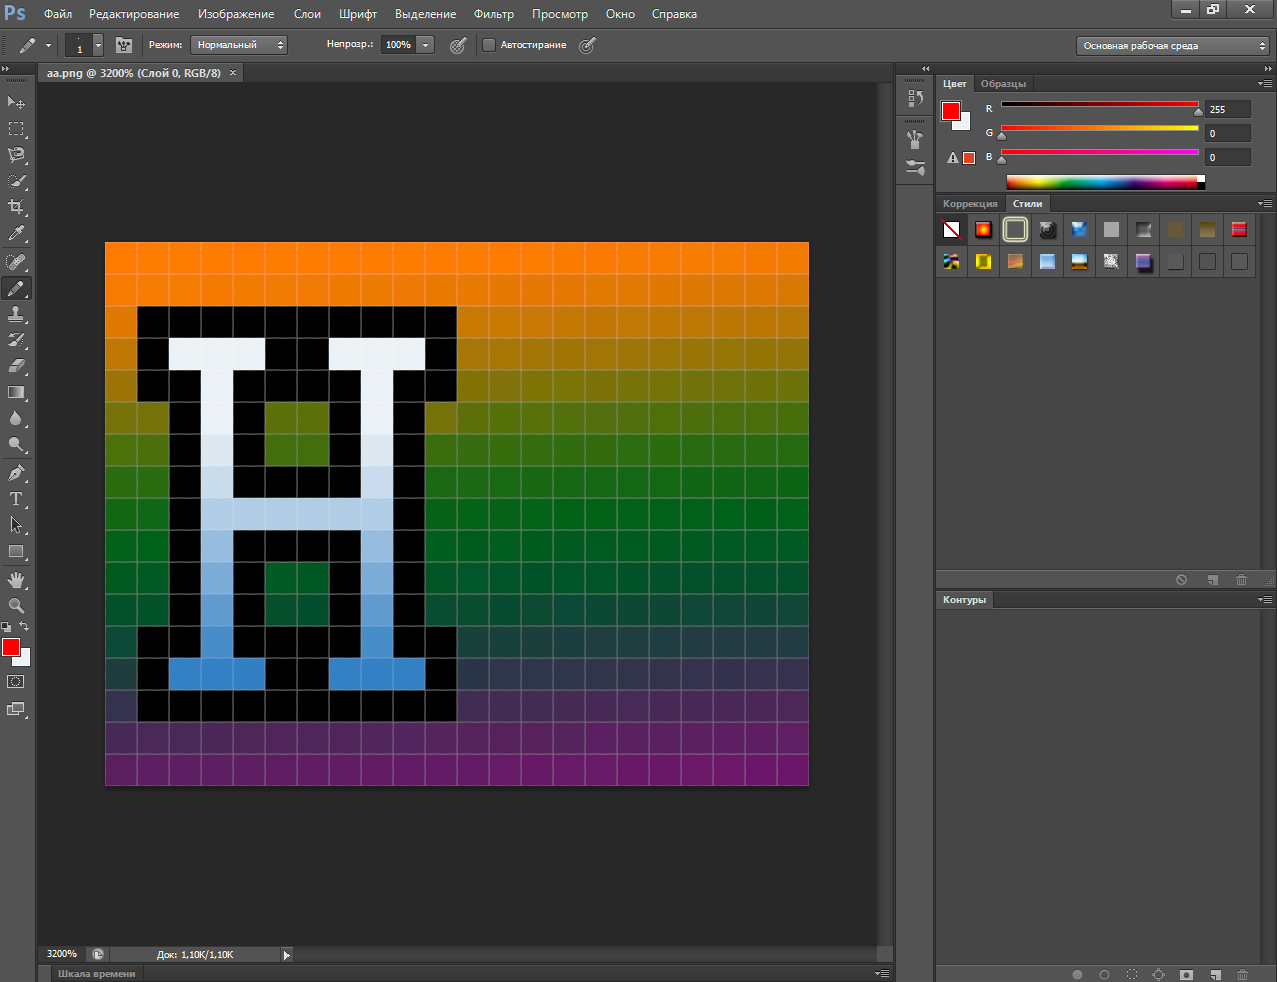
Task: Select the Hand tool
Action: [16, 580]
